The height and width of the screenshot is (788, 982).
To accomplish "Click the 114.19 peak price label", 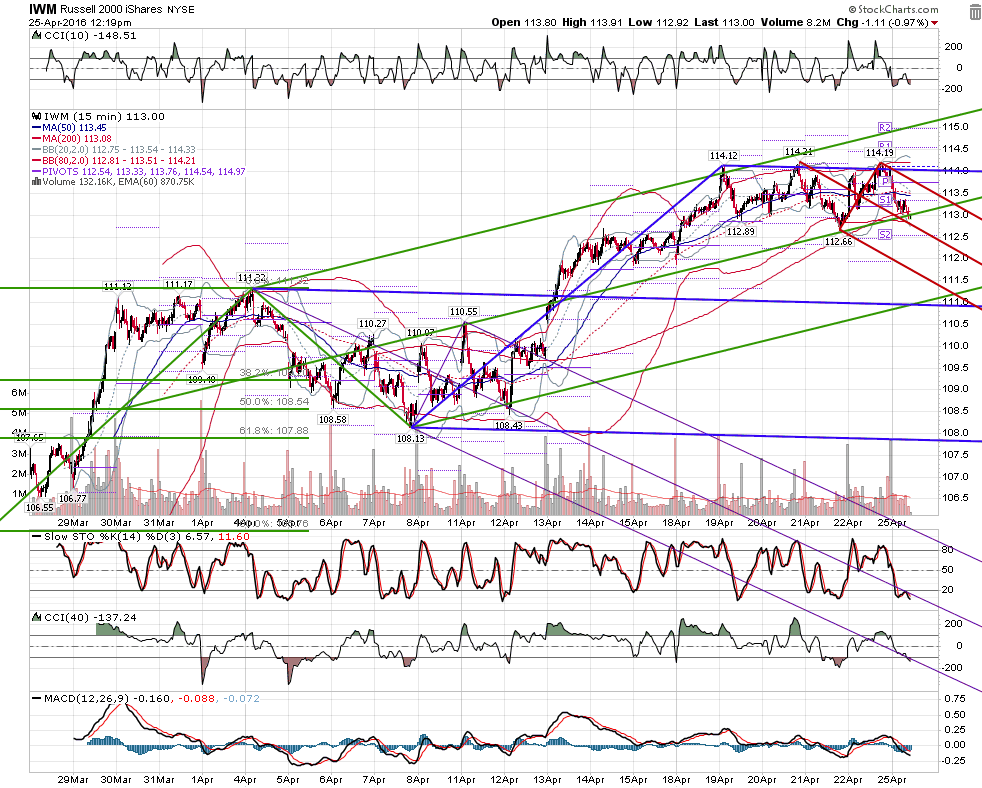I will 879,153.
